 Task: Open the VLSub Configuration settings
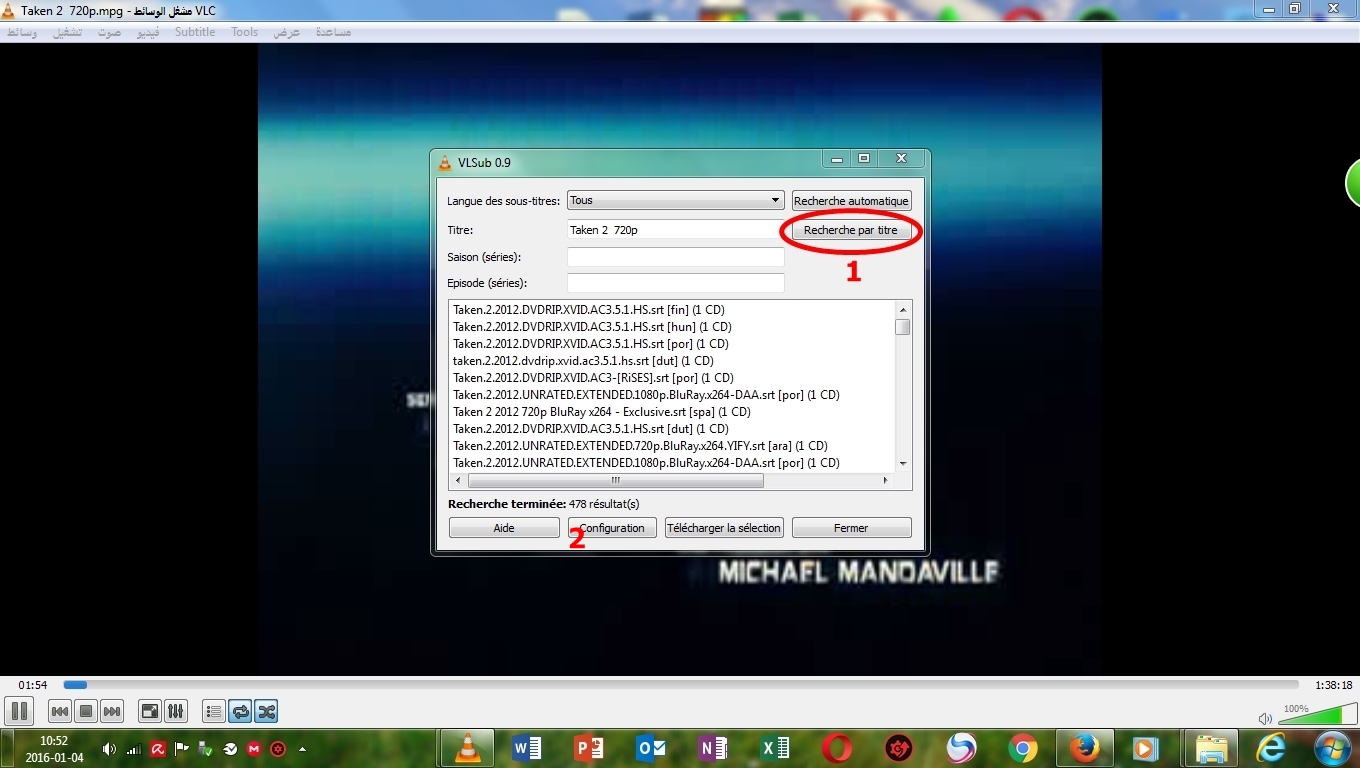[x=612, y=528]
